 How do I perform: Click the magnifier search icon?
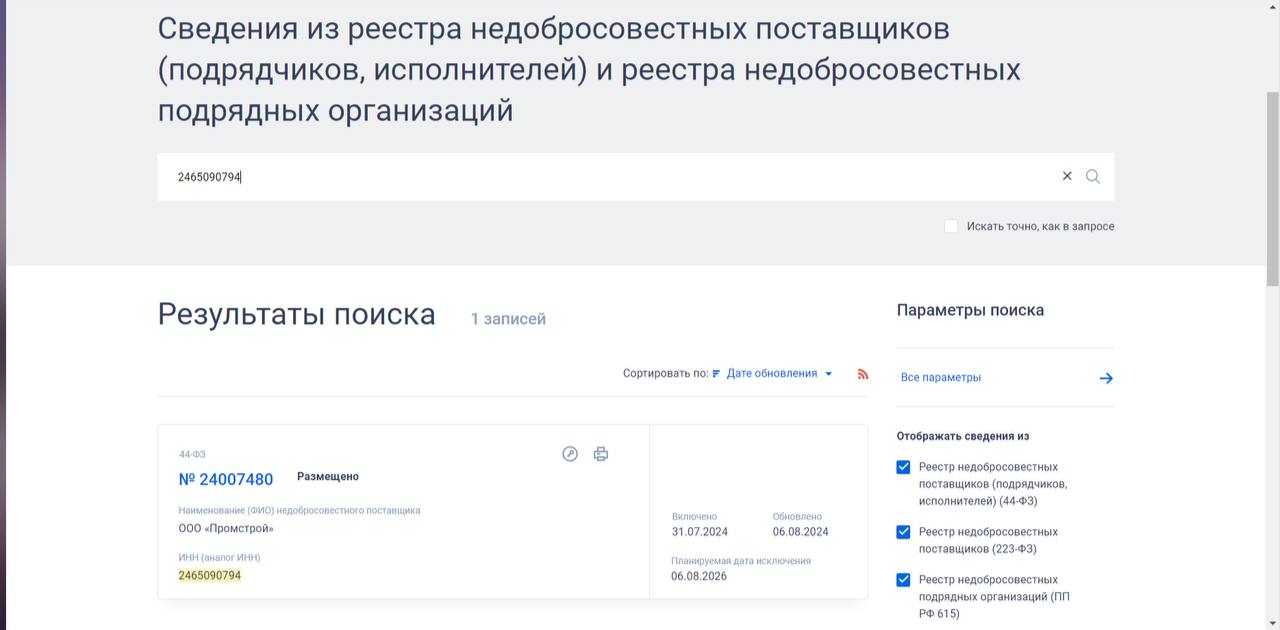click(x=1093, y=176)
